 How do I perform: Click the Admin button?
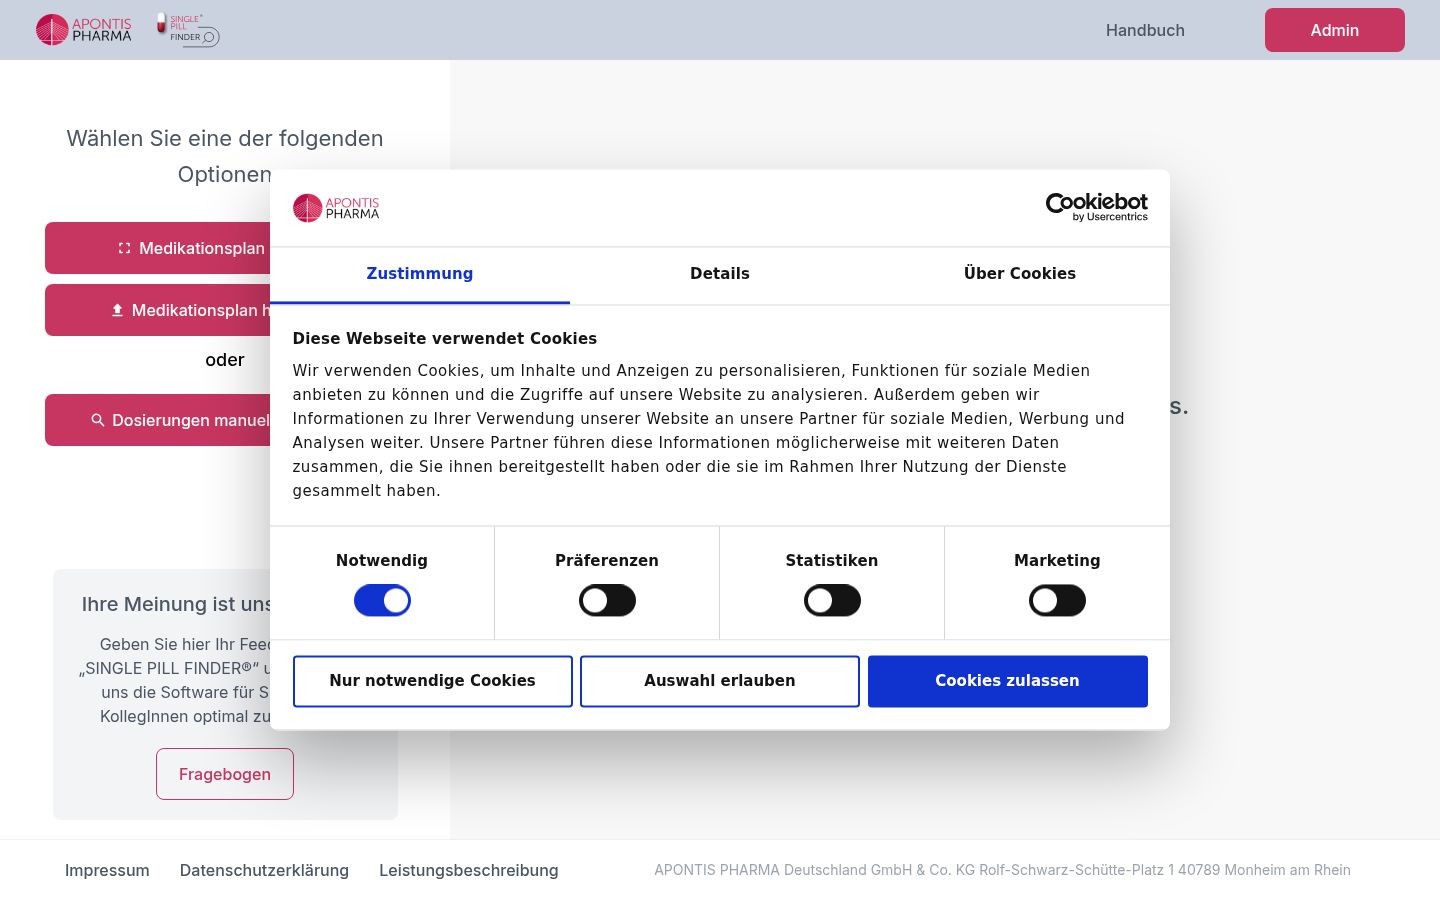point(1335,30)
